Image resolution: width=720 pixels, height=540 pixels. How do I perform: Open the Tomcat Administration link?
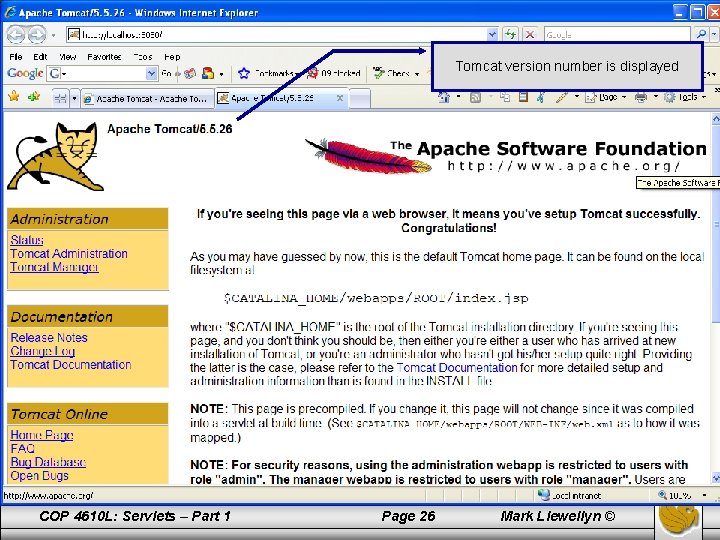69,253
